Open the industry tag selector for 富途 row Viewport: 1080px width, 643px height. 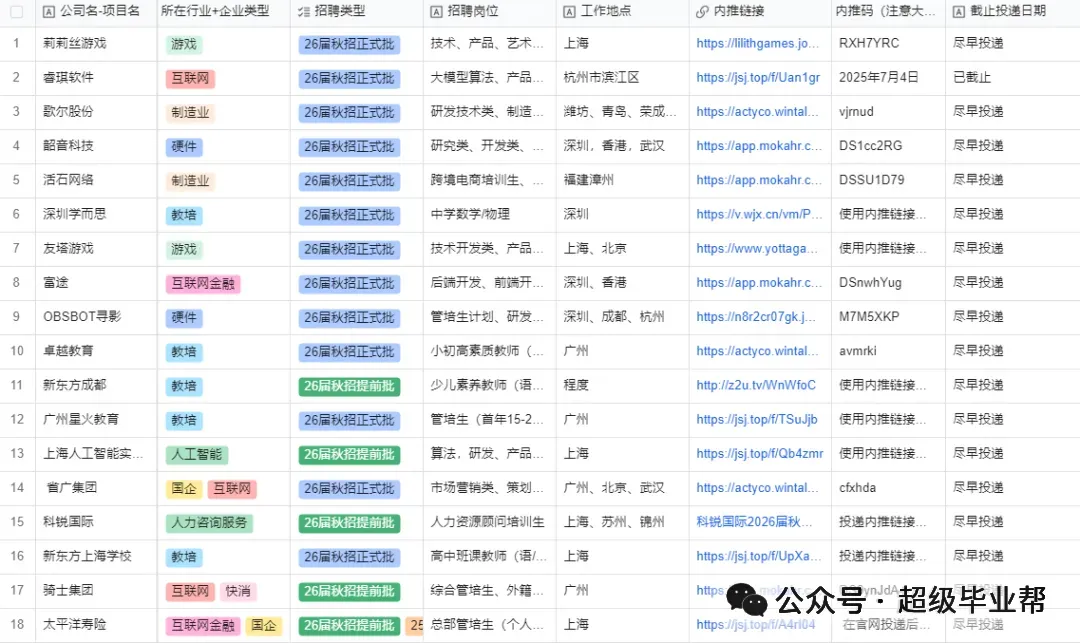coord(203,283)
